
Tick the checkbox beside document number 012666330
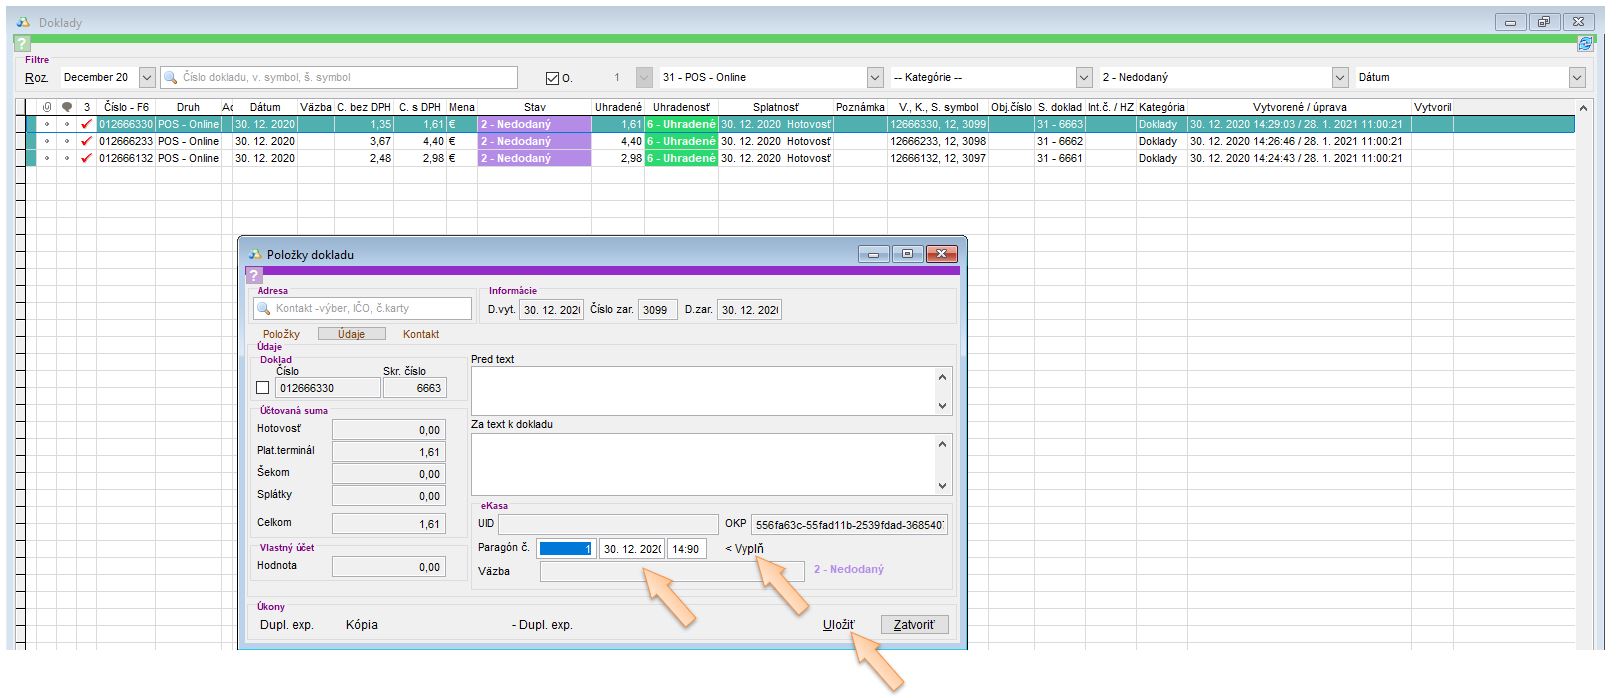[263, 388]
